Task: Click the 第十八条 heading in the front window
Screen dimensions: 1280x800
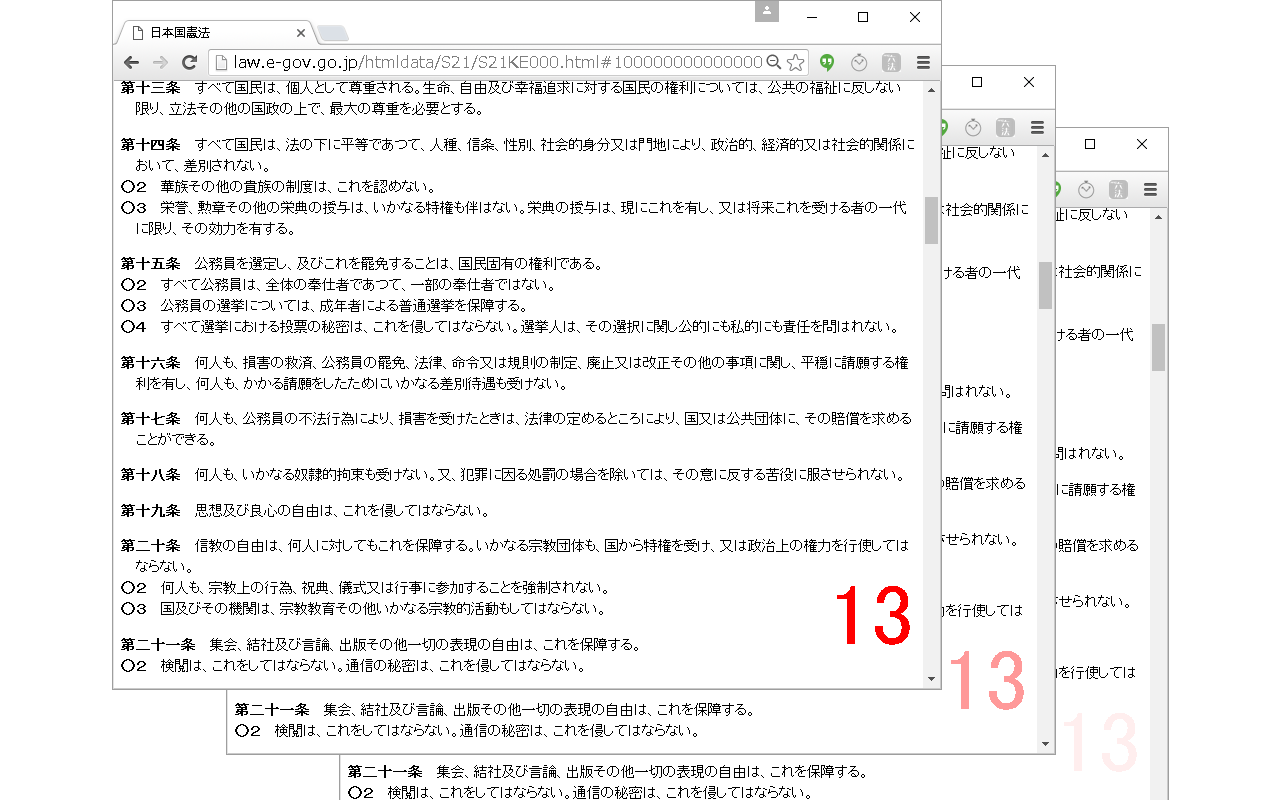Action: pos(151,475)
